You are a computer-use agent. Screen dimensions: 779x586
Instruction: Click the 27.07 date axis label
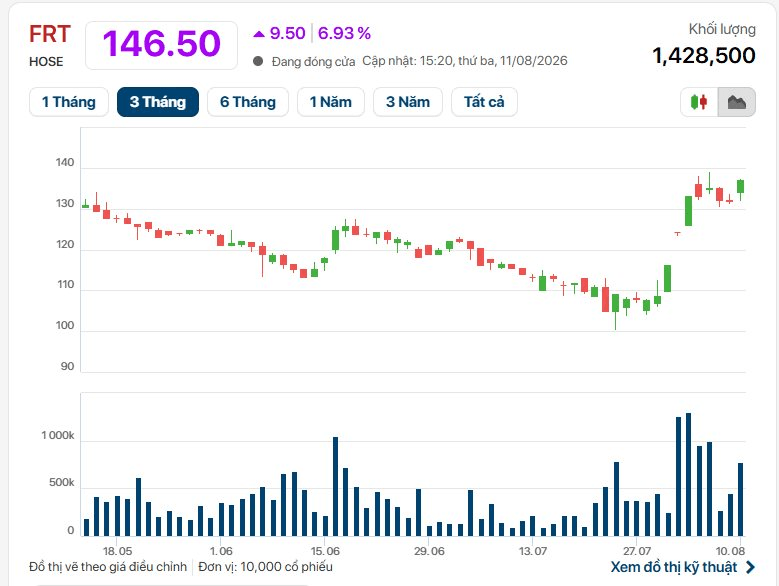tap(637, 551)
